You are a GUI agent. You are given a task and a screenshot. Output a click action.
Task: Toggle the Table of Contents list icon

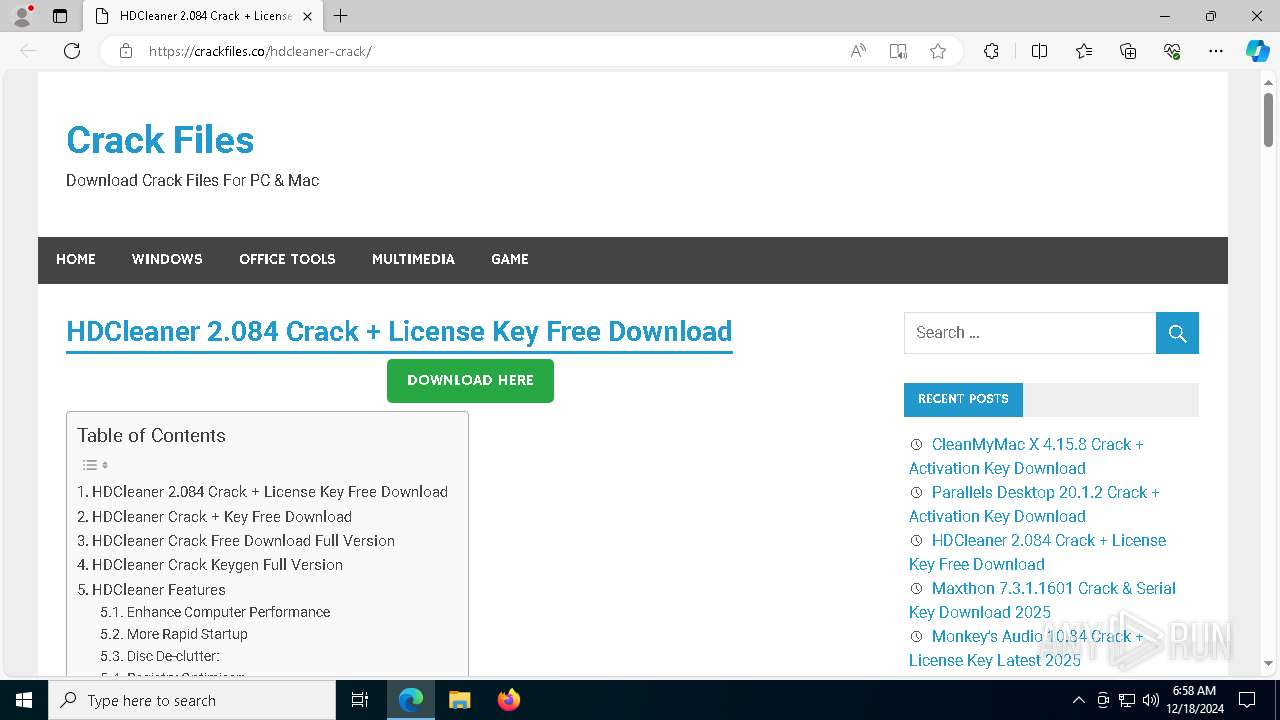95,465
